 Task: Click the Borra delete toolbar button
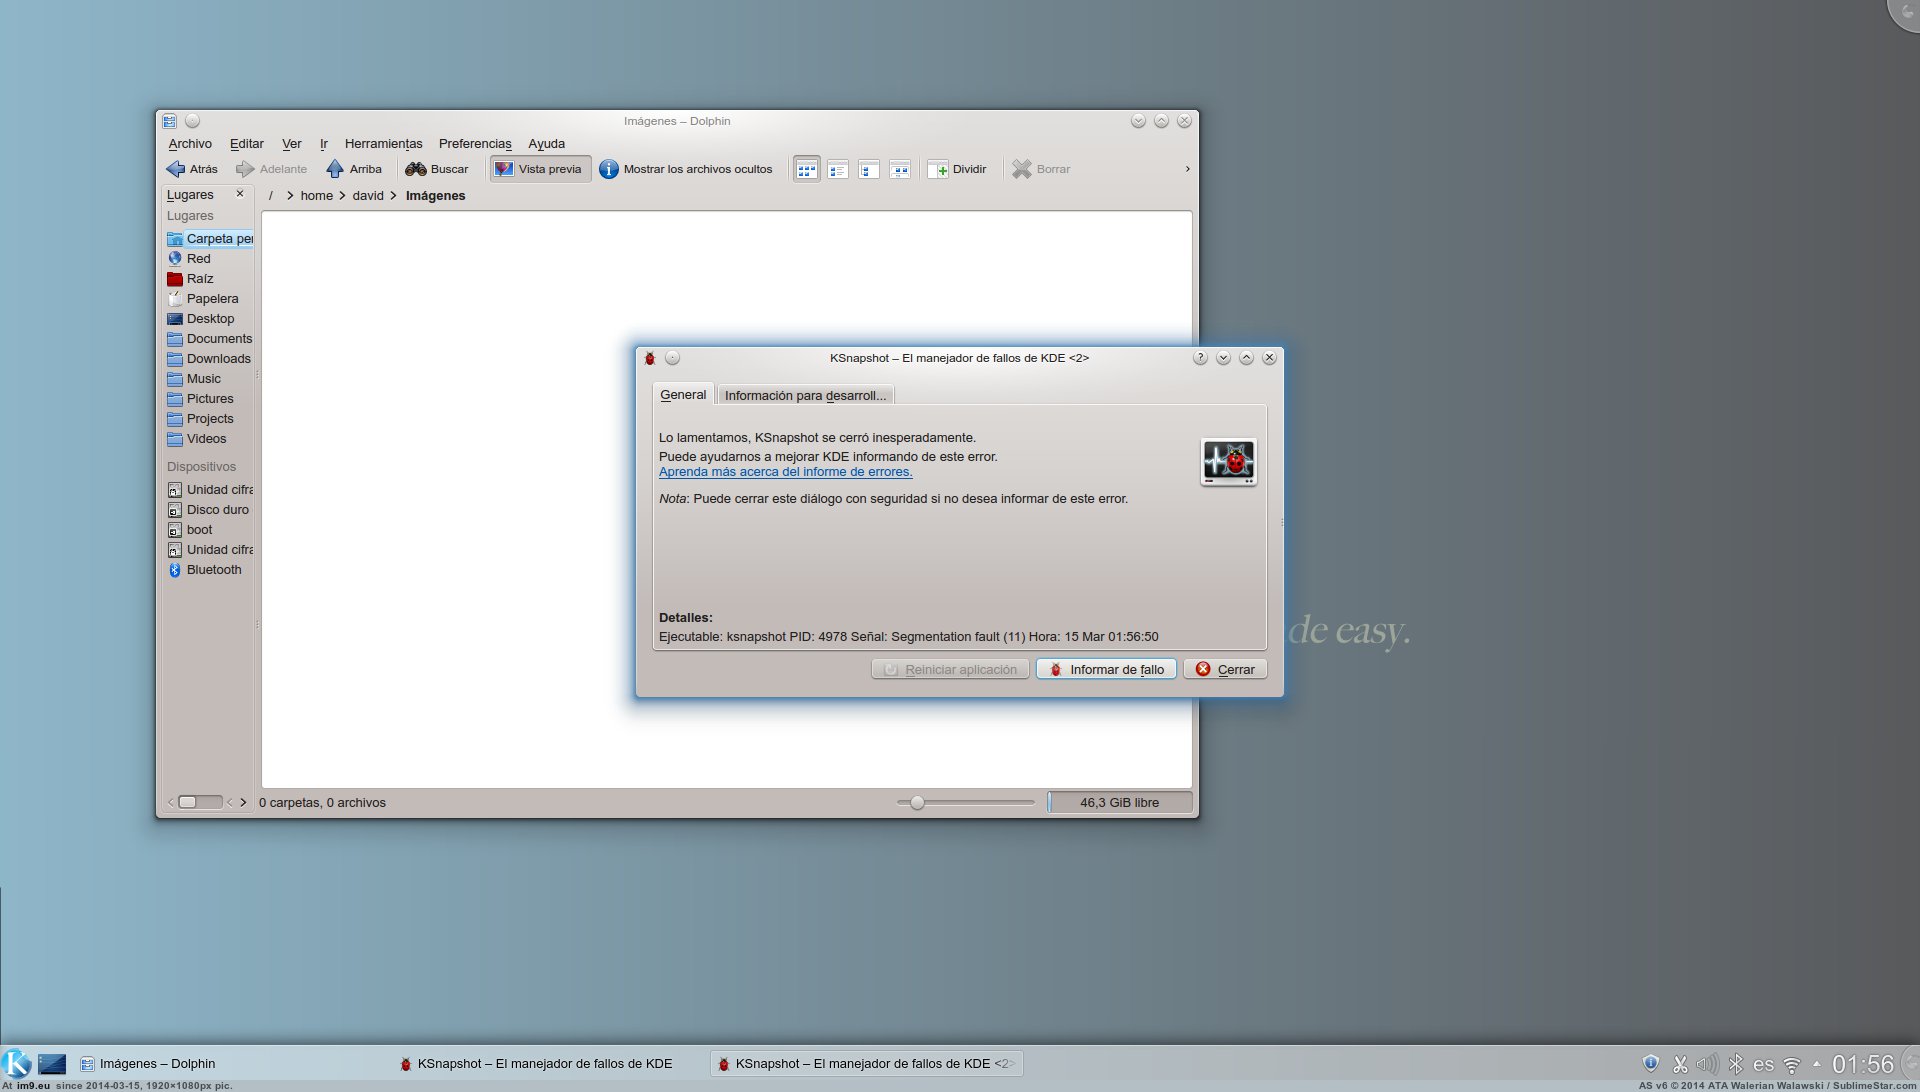tap(1041, 169)
